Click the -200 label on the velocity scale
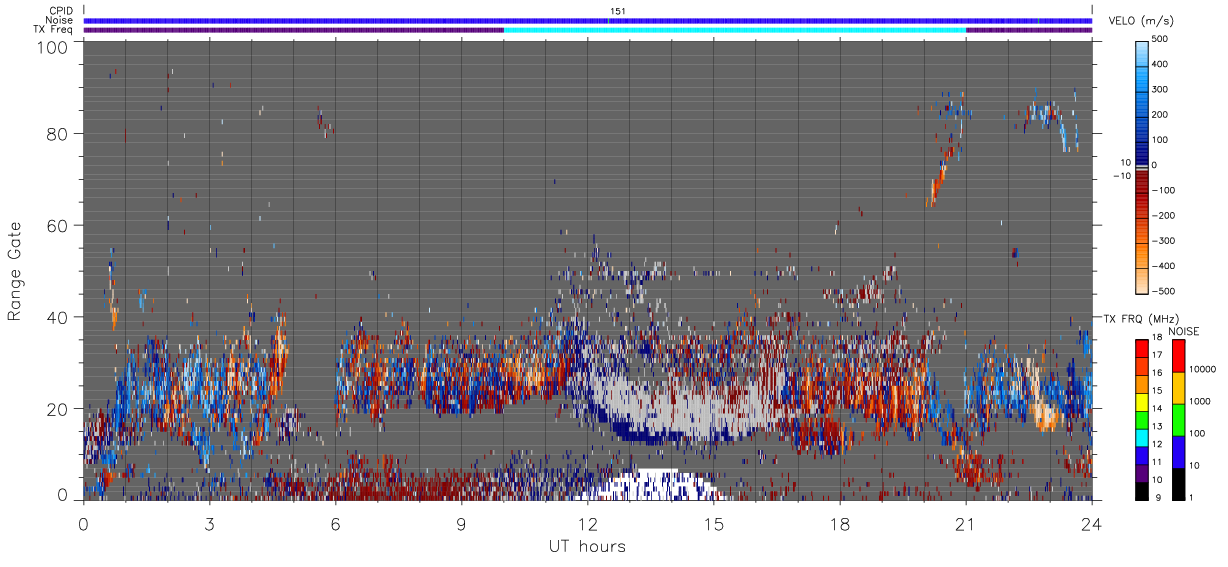The image size is (1228, 567). (1164, 215)
